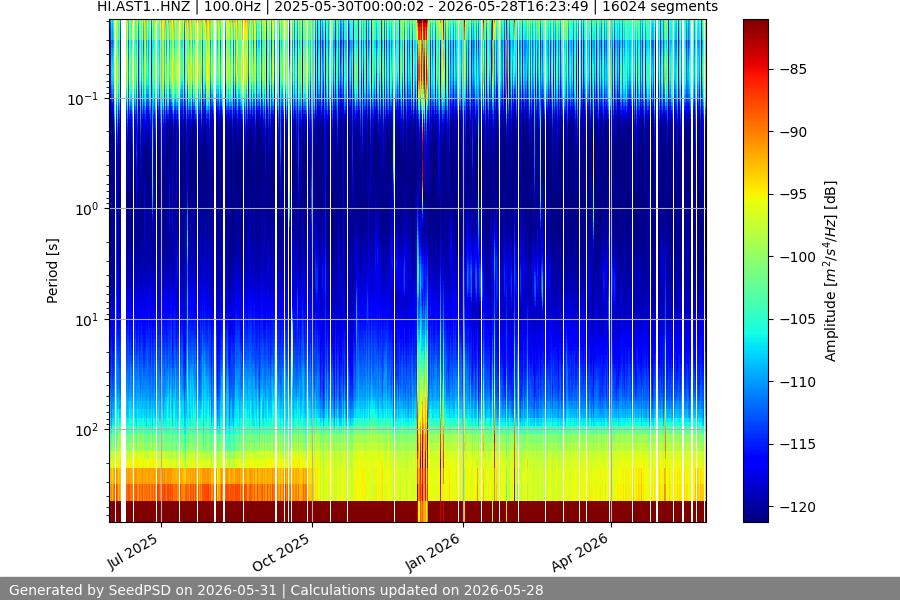
Task: Click the 10⁰ period tick label
Action: 86,209
